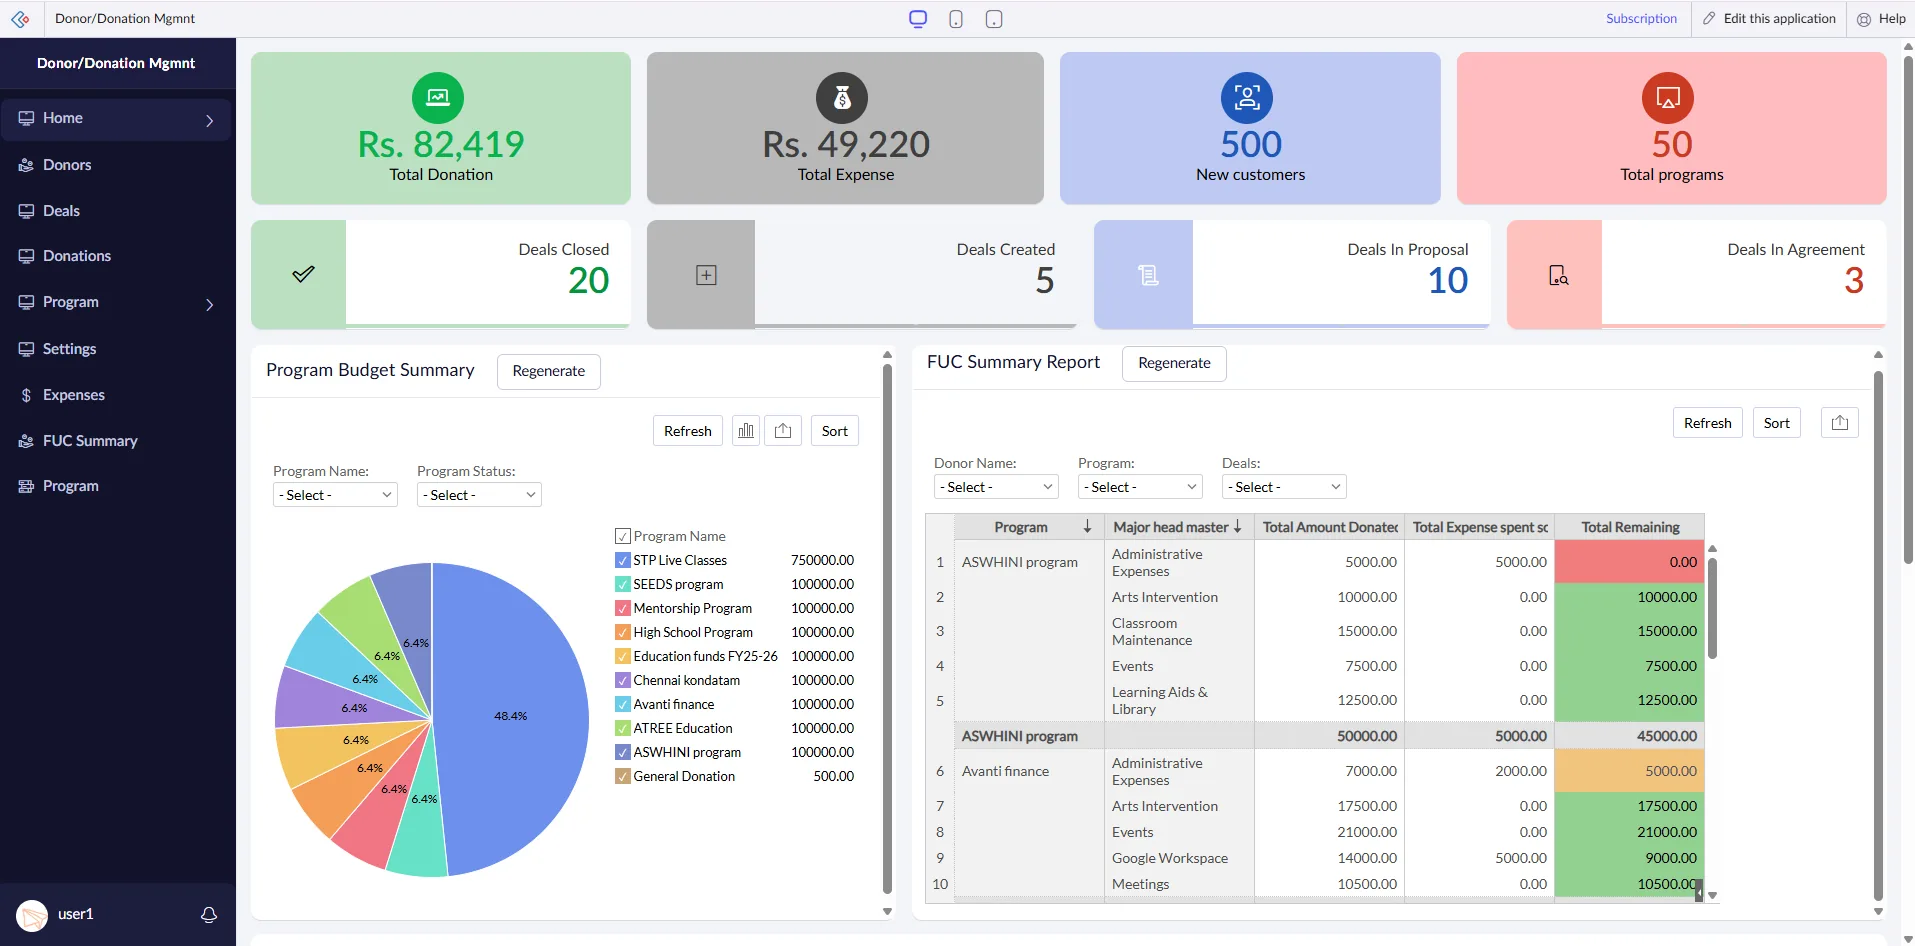Image resolution: width=1915 pixels, height=946 pixels.
Task: Click the chart view icon in Program Budget Summary
Action: 746,431
